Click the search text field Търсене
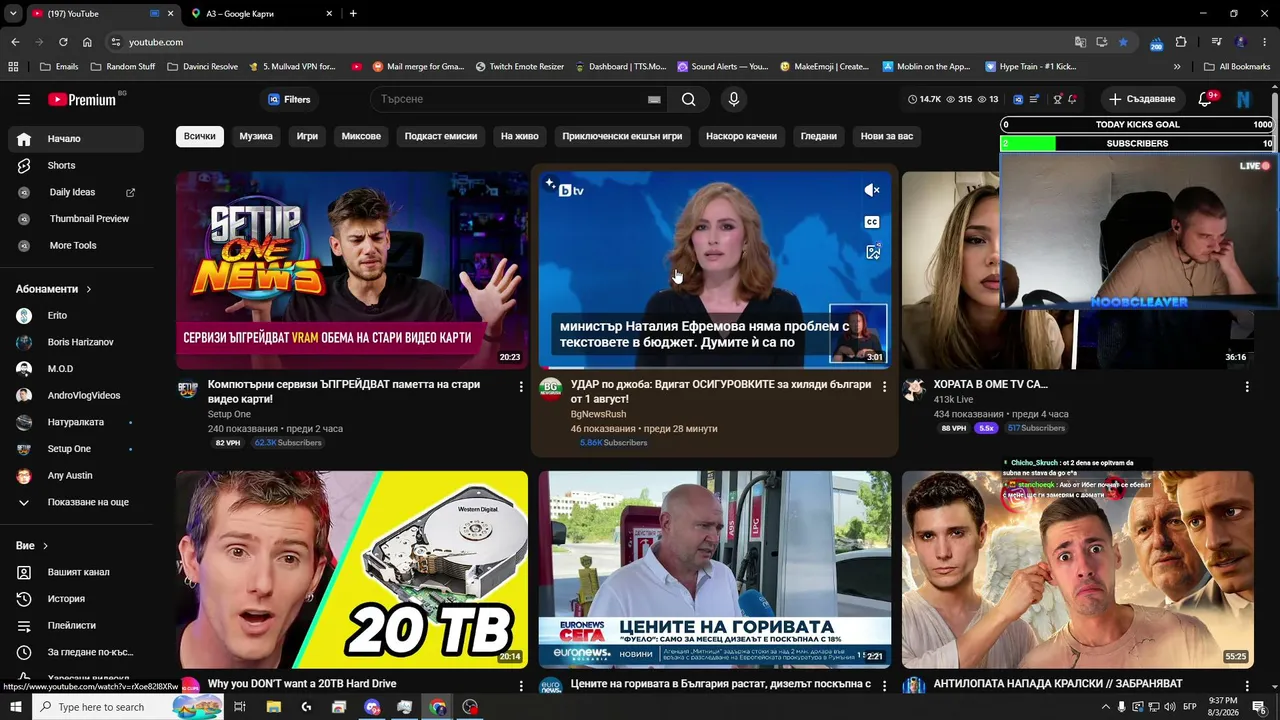The width and height of the screenshot is (1280, 720). pos(510,99)
